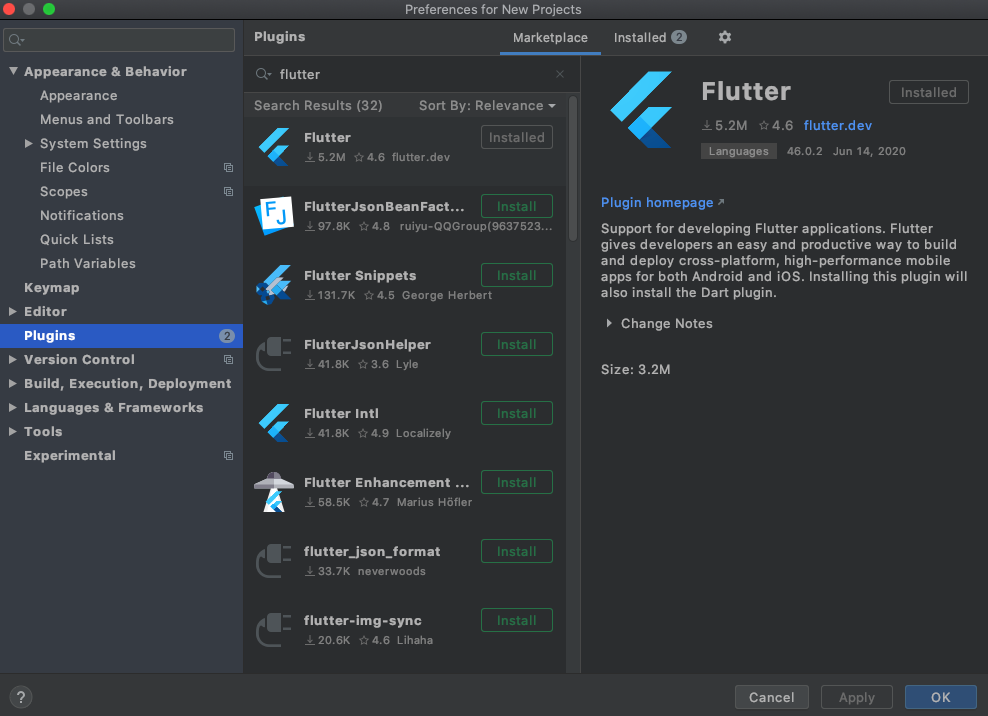Click the Plugins update count badge

point(227,336)
